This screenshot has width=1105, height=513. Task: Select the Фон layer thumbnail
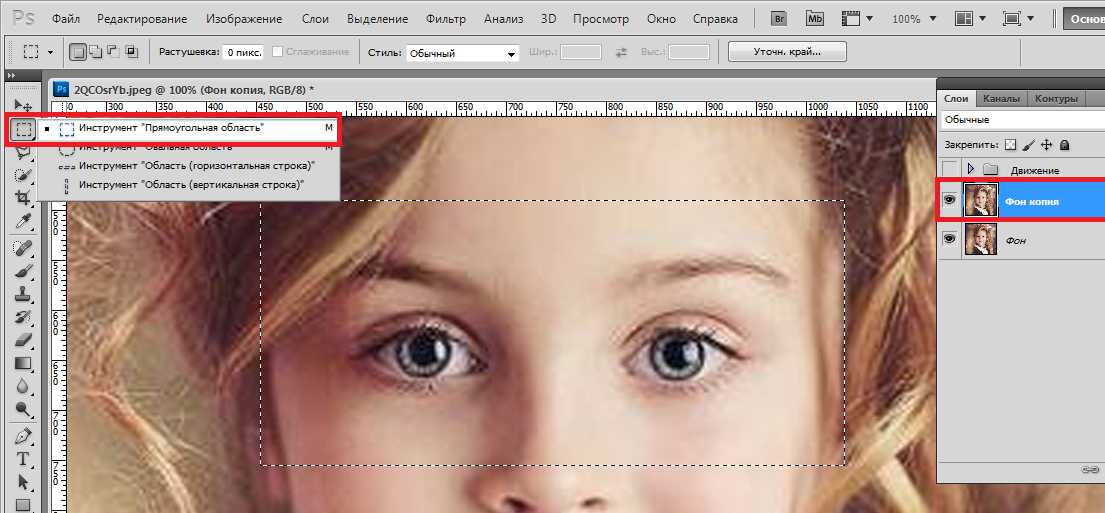pos(980,240)
